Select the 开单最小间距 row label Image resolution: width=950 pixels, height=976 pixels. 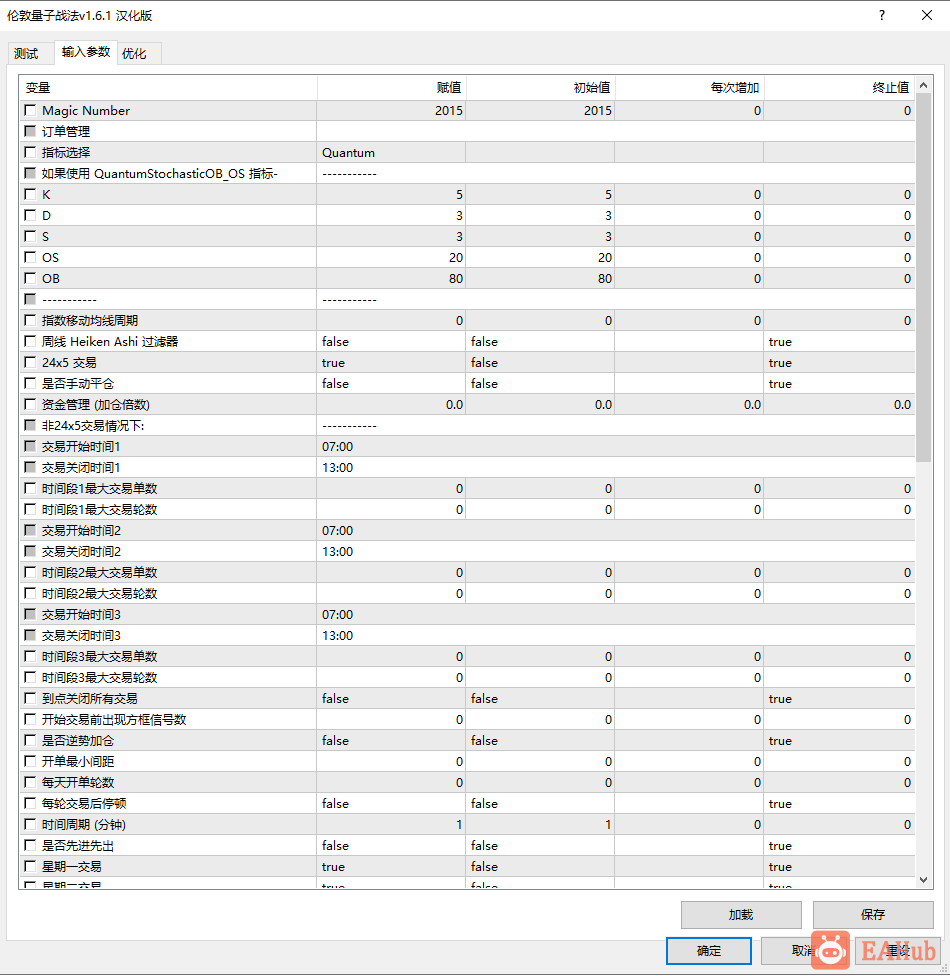click(x=78, y=761)
